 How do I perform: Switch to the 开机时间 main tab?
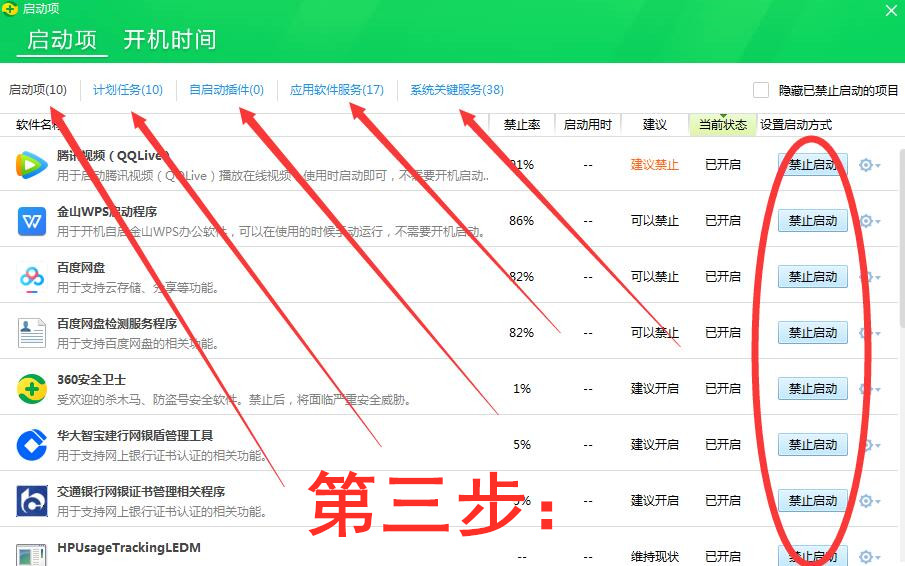170,40
